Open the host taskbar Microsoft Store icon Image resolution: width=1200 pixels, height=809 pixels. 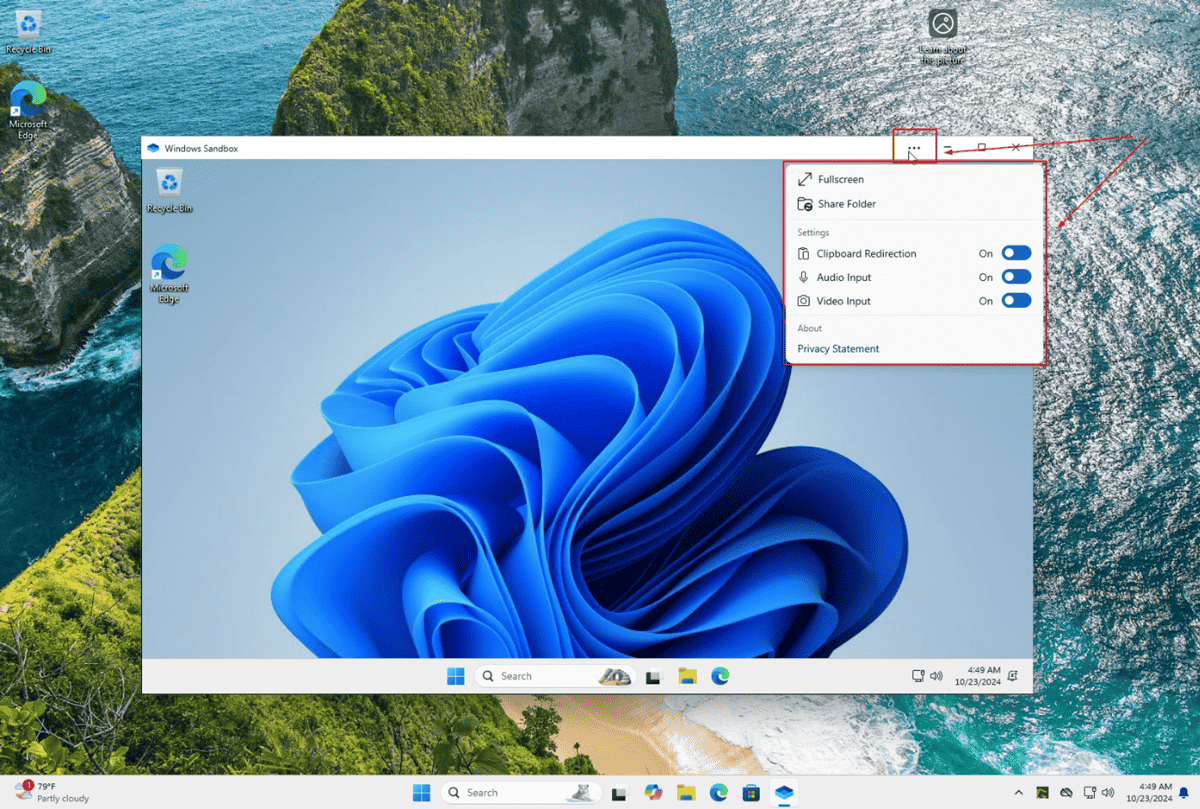(x=750, y=793)
